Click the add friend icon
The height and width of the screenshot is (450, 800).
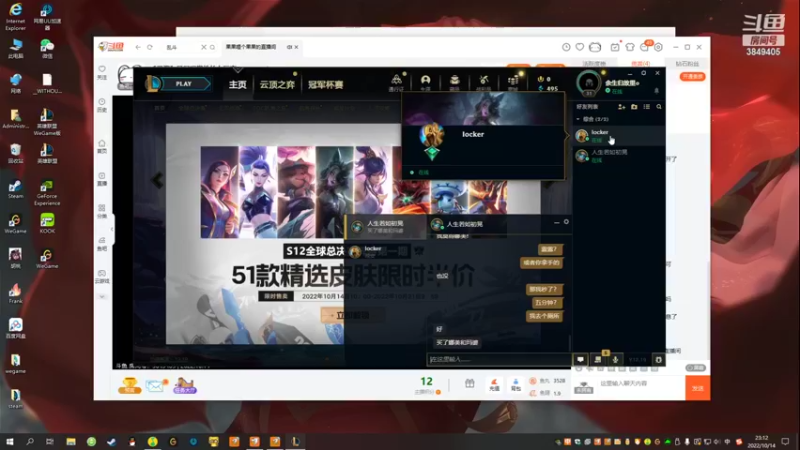621,107
